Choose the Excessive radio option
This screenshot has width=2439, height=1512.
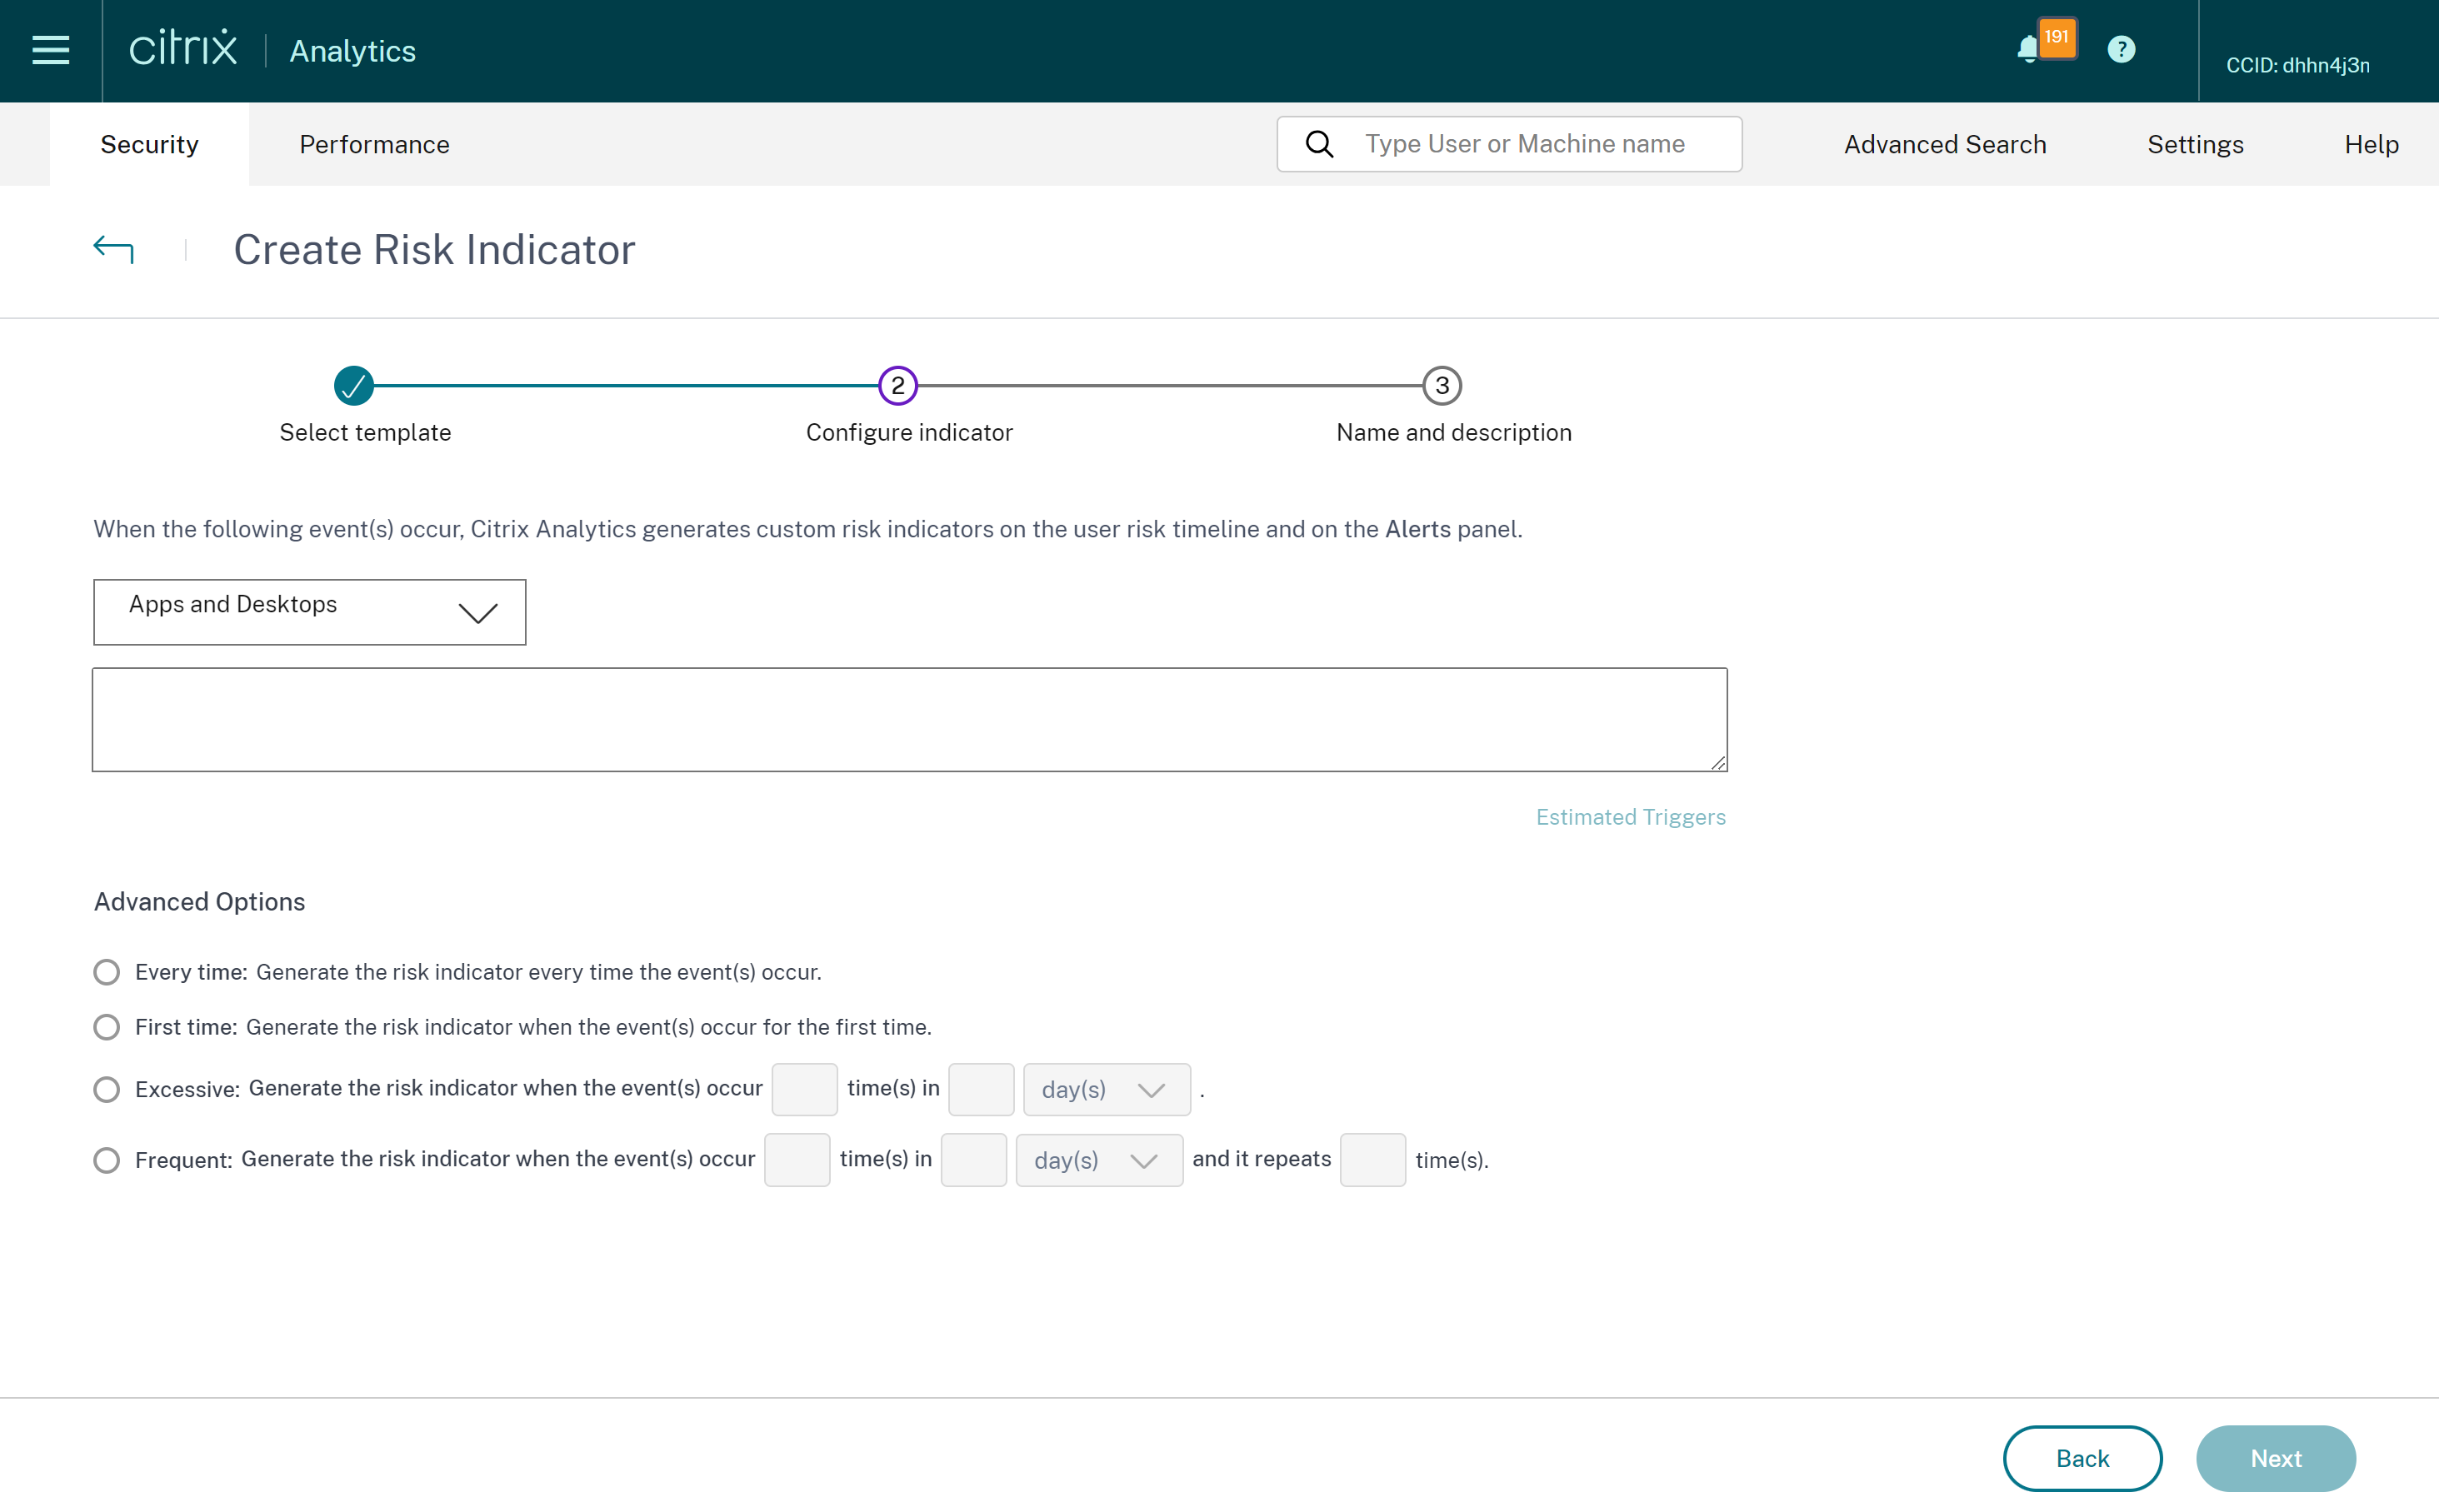[x=107, y=1089]
